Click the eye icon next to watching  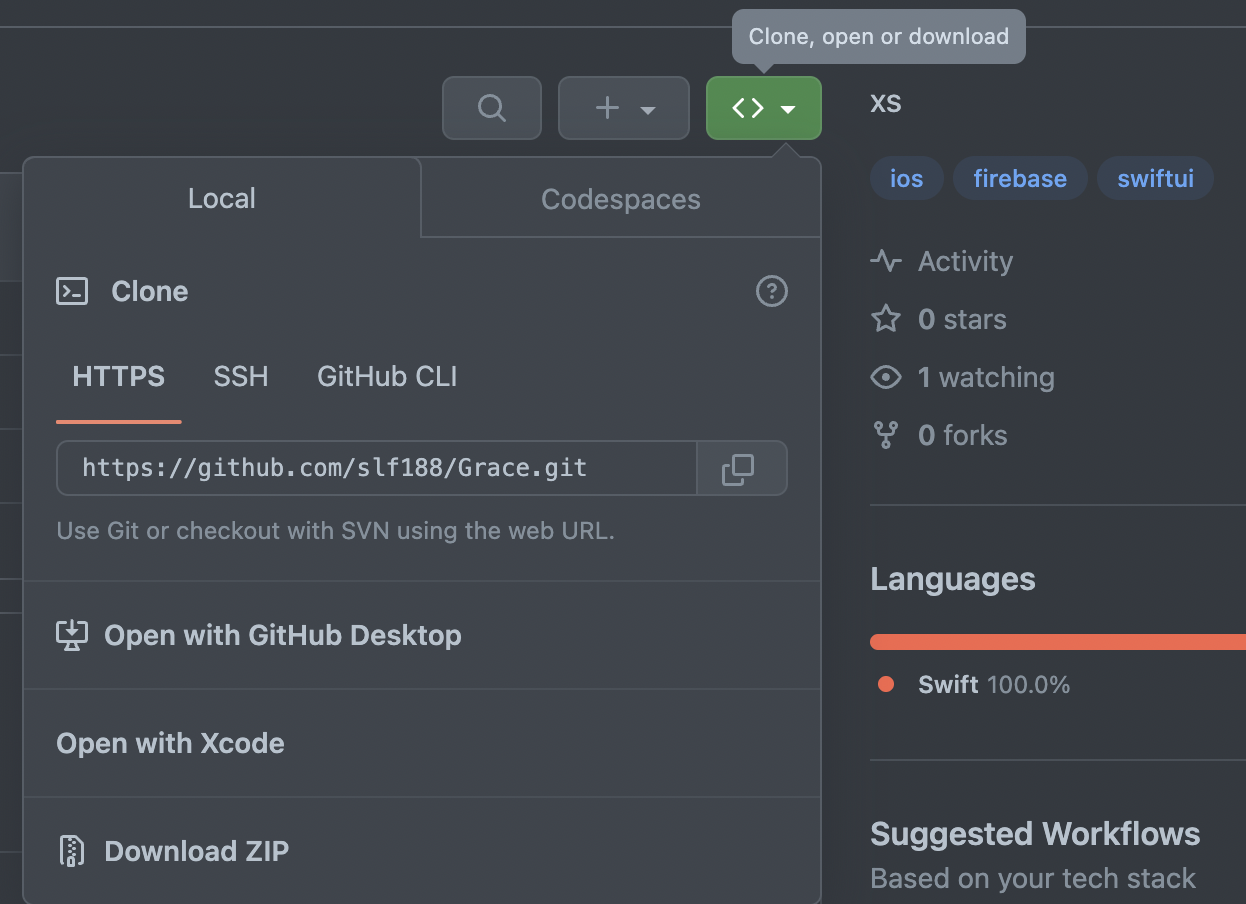(x=886, y=377)
